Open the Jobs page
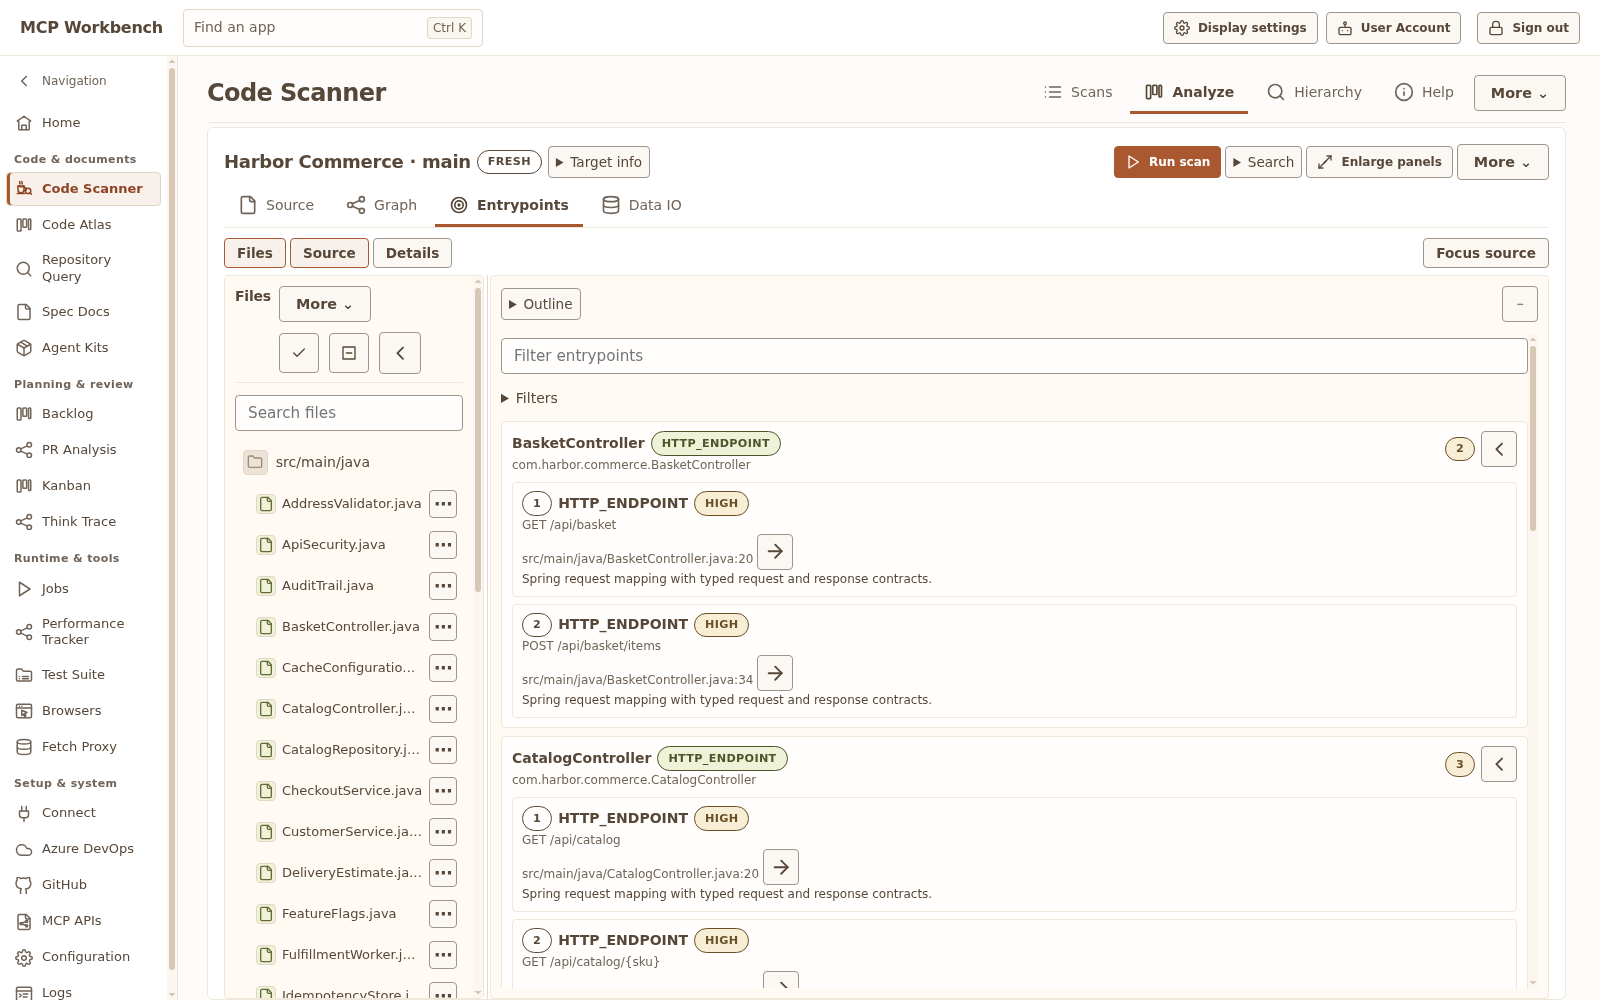 tap(84, 589)
